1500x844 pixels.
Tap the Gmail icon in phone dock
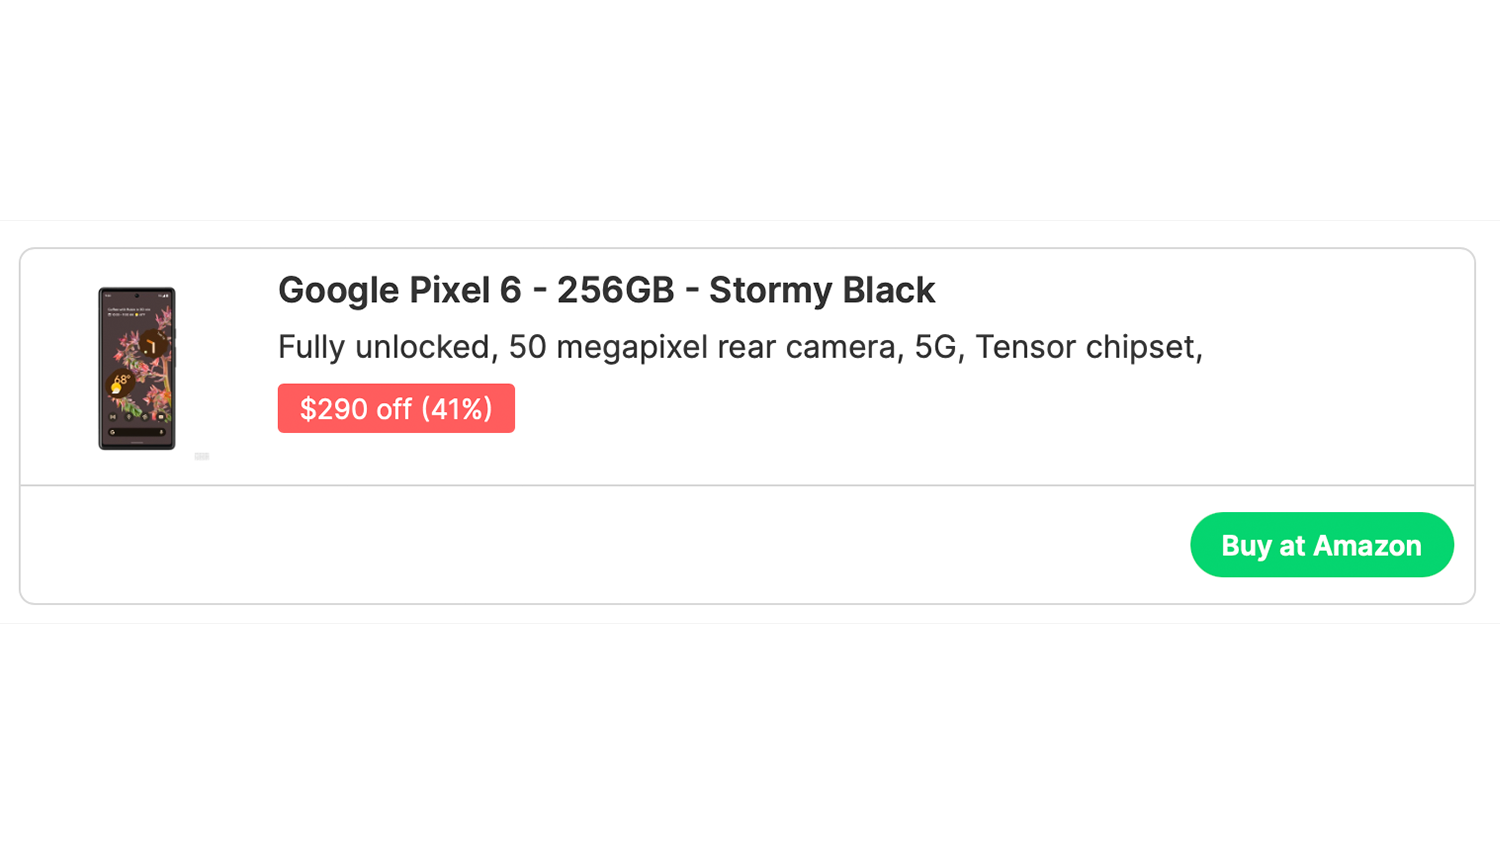113,417
